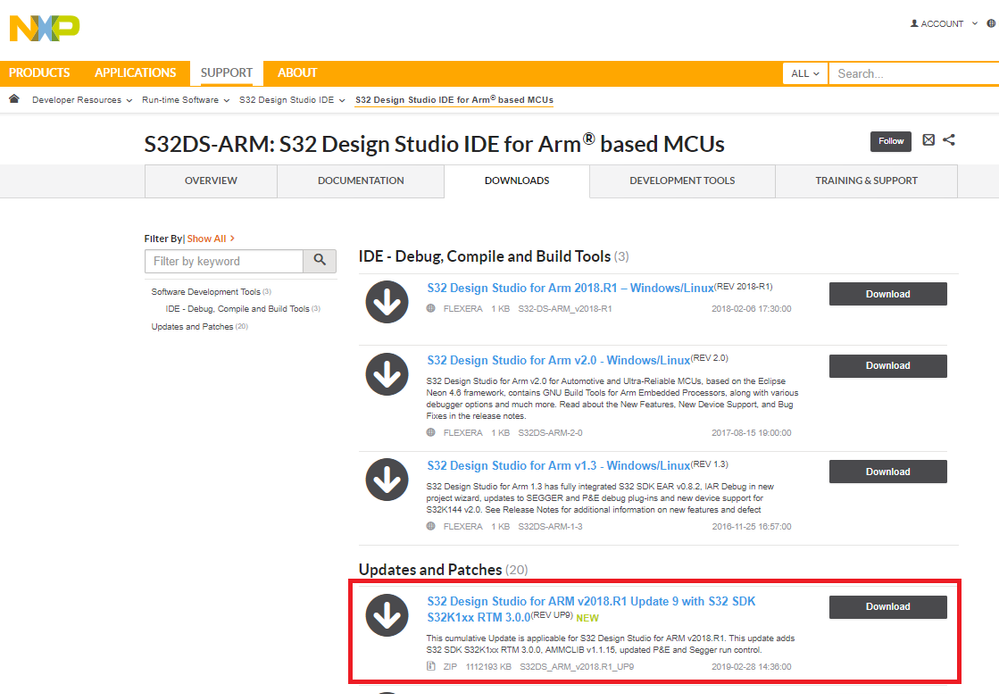Download S32 Design Studio for Arm v2.0
999x694 pixels.
pos(888,366)
